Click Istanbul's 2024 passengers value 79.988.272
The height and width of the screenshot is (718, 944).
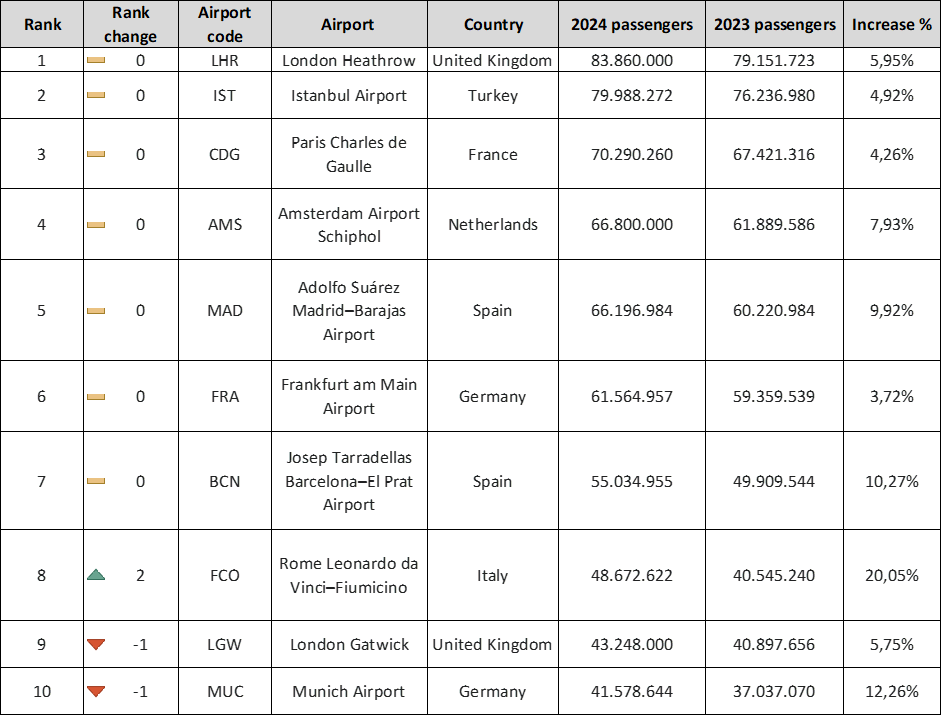coord(632,96)
